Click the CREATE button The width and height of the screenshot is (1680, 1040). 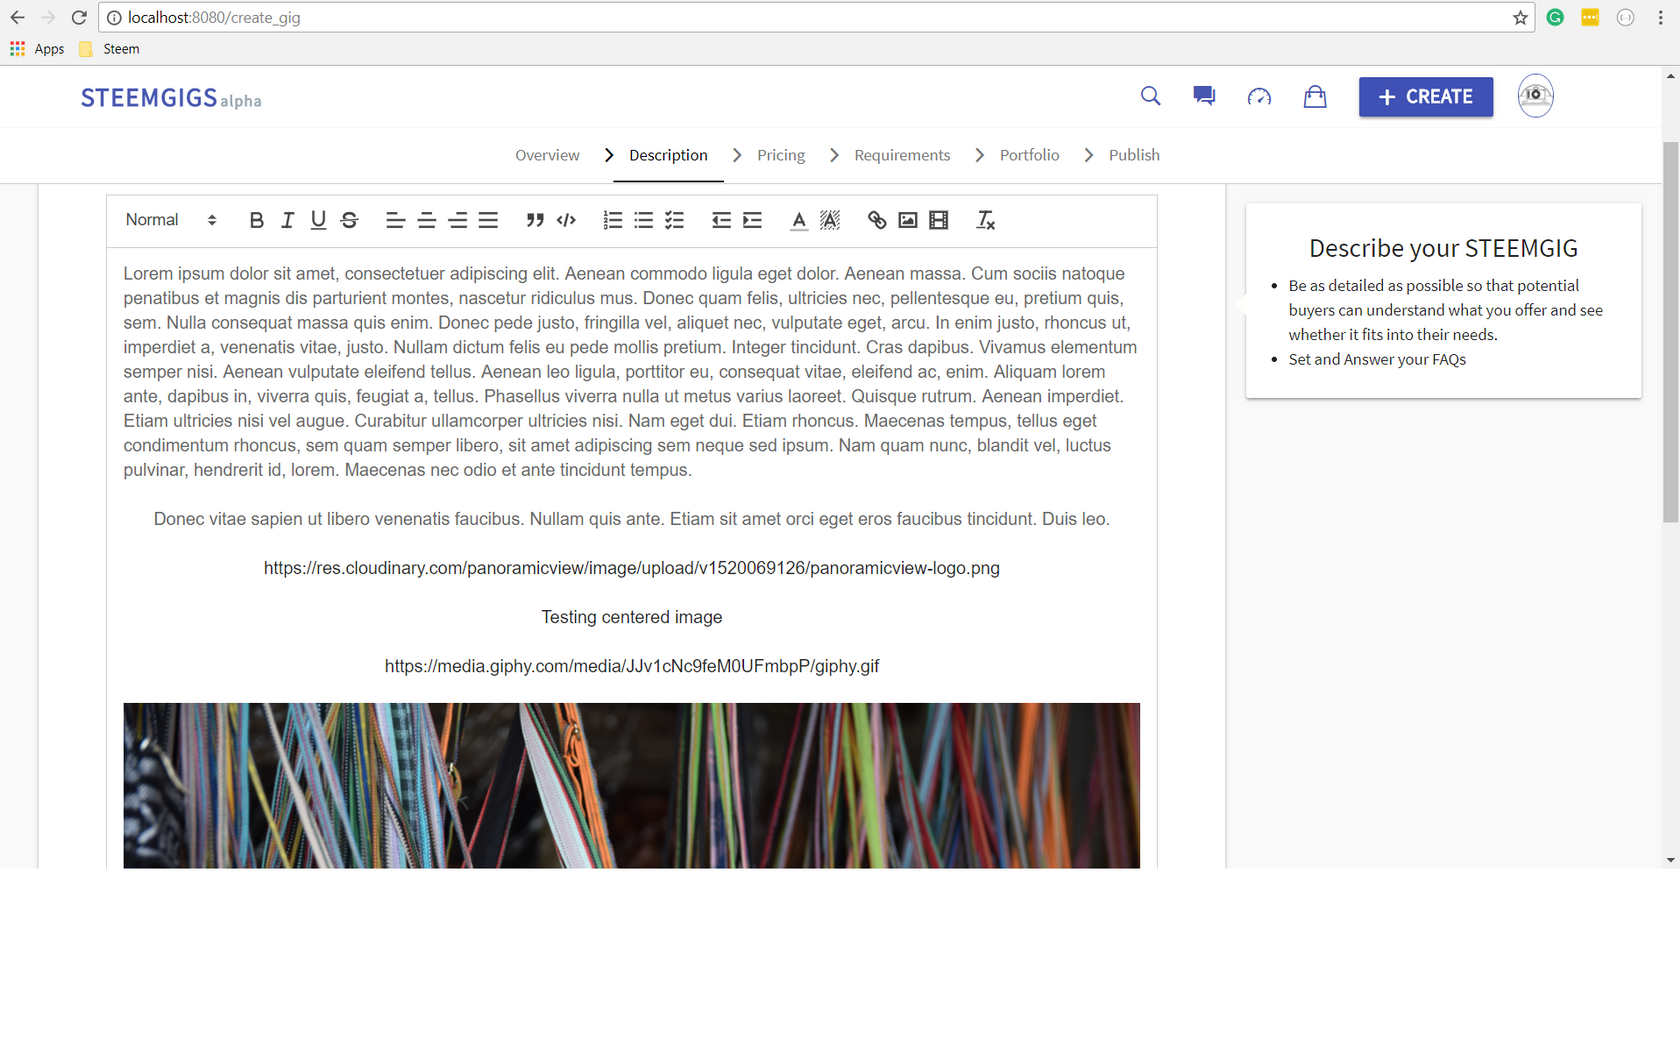(x=1426, y=97)
